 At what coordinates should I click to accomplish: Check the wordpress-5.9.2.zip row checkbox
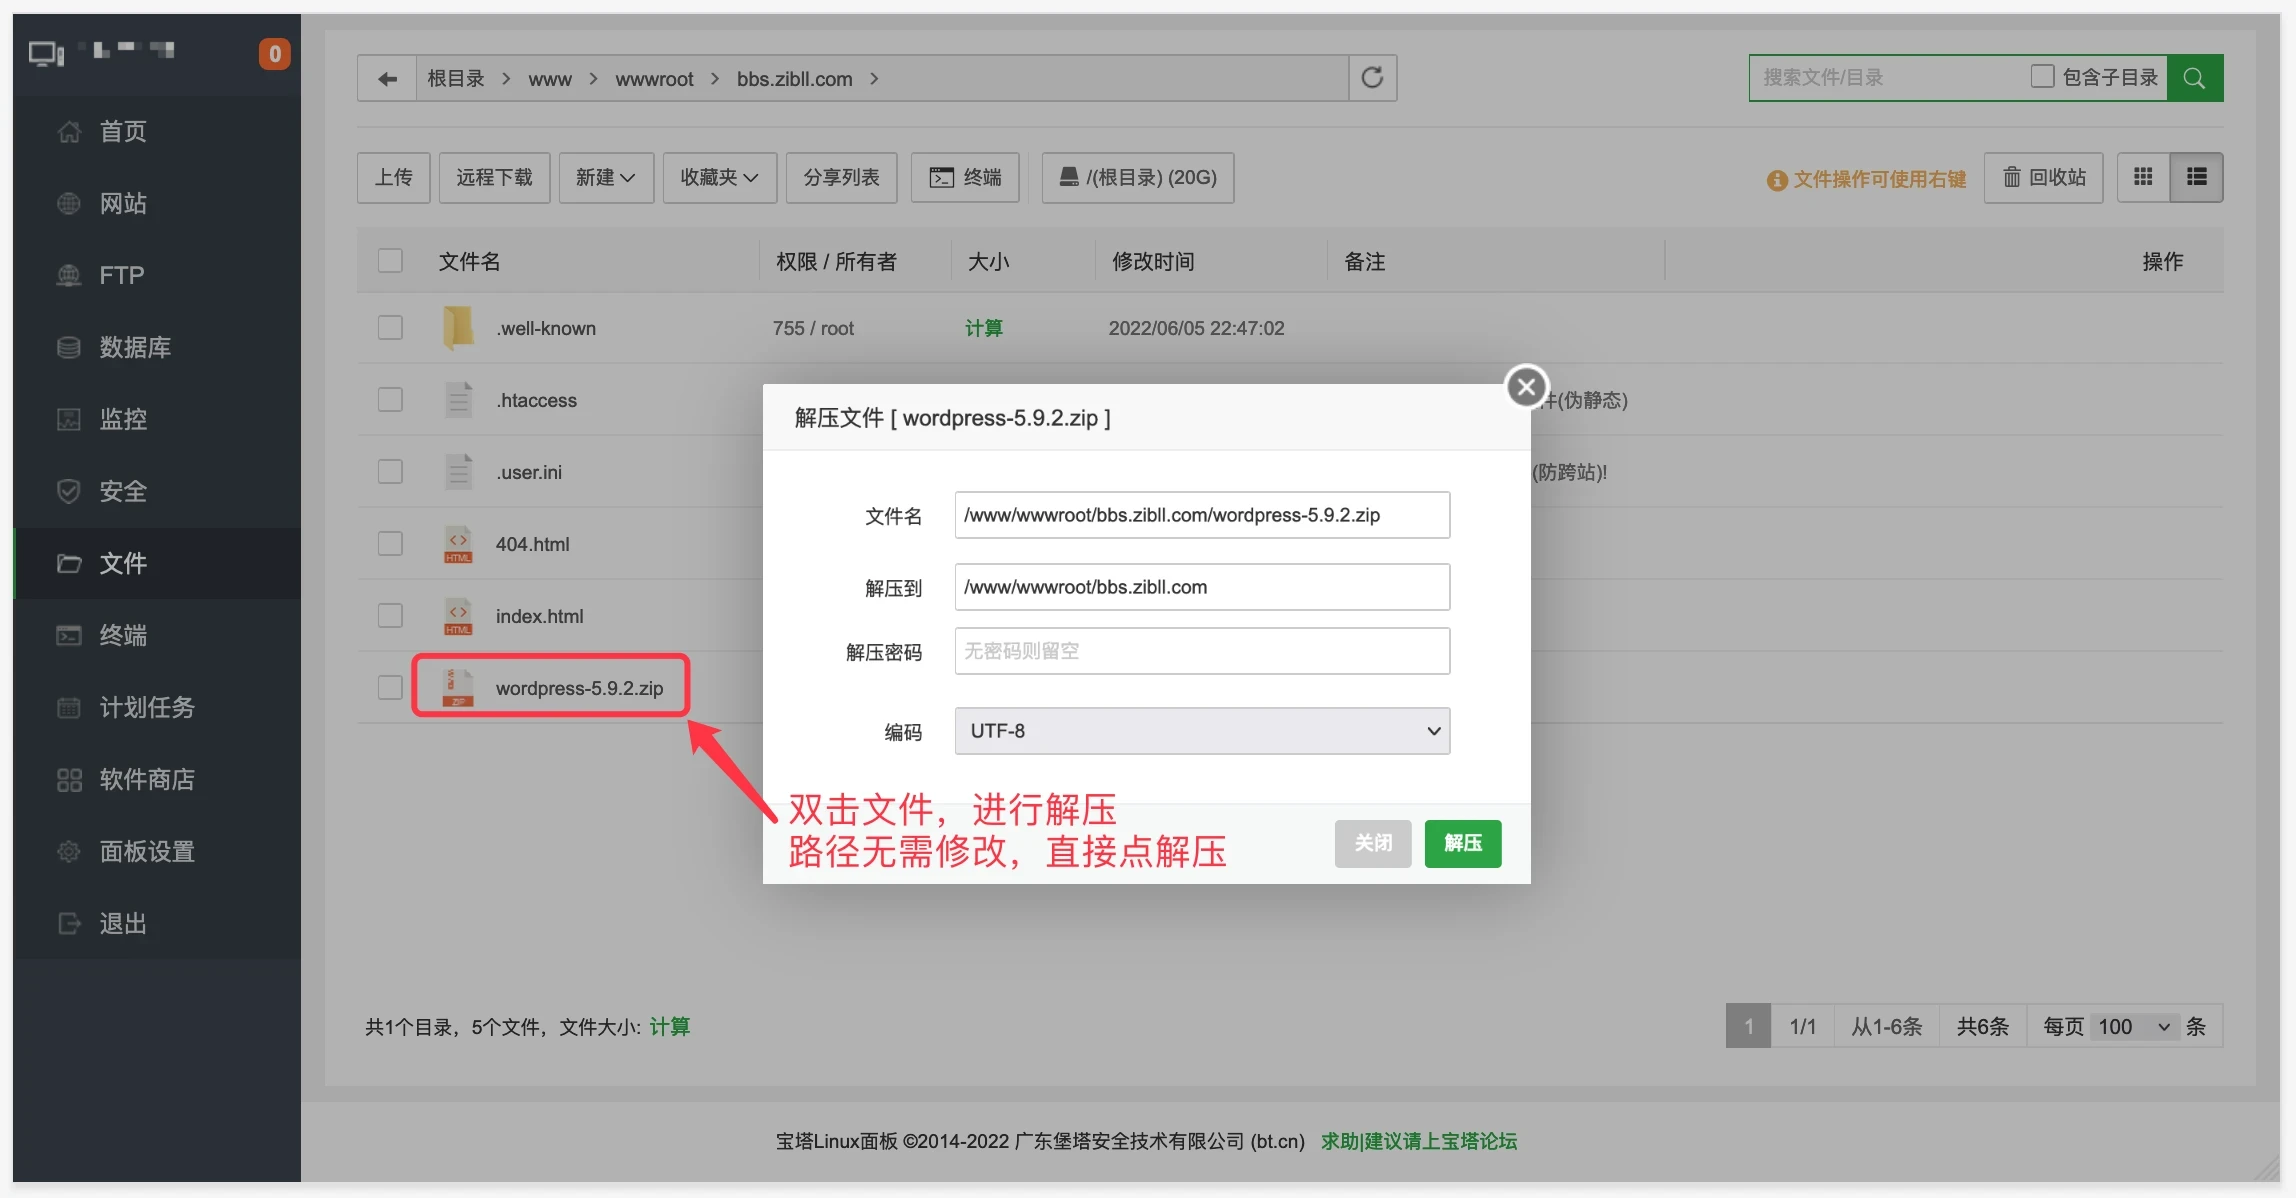389,687
